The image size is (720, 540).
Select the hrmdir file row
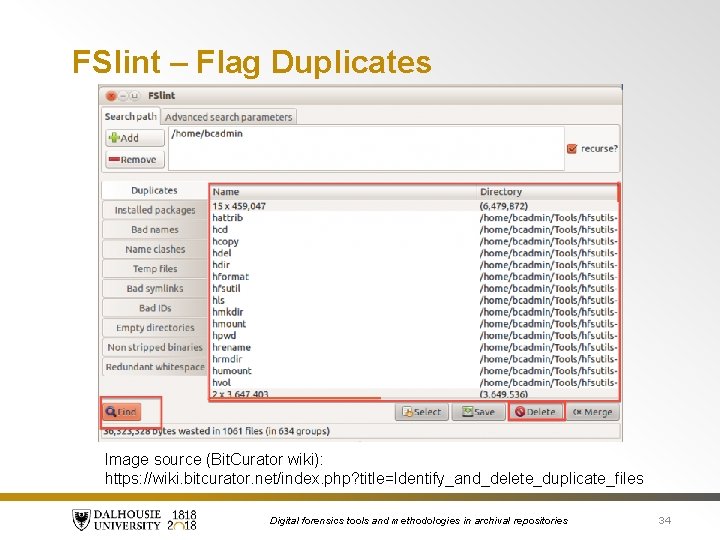[x=414, y=359]
